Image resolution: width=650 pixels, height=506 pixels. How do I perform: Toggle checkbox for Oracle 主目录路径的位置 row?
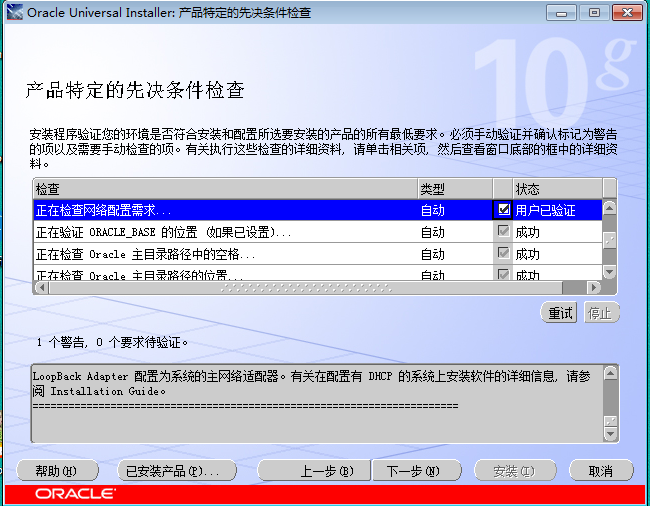503,274
